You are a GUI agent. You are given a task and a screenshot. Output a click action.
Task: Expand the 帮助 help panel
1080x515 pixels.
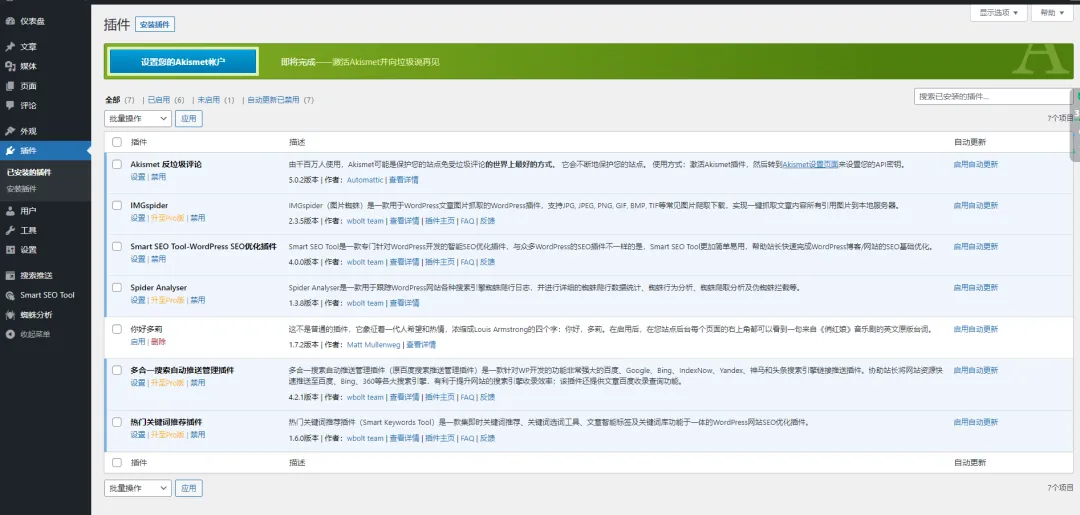coord(1051,12)
